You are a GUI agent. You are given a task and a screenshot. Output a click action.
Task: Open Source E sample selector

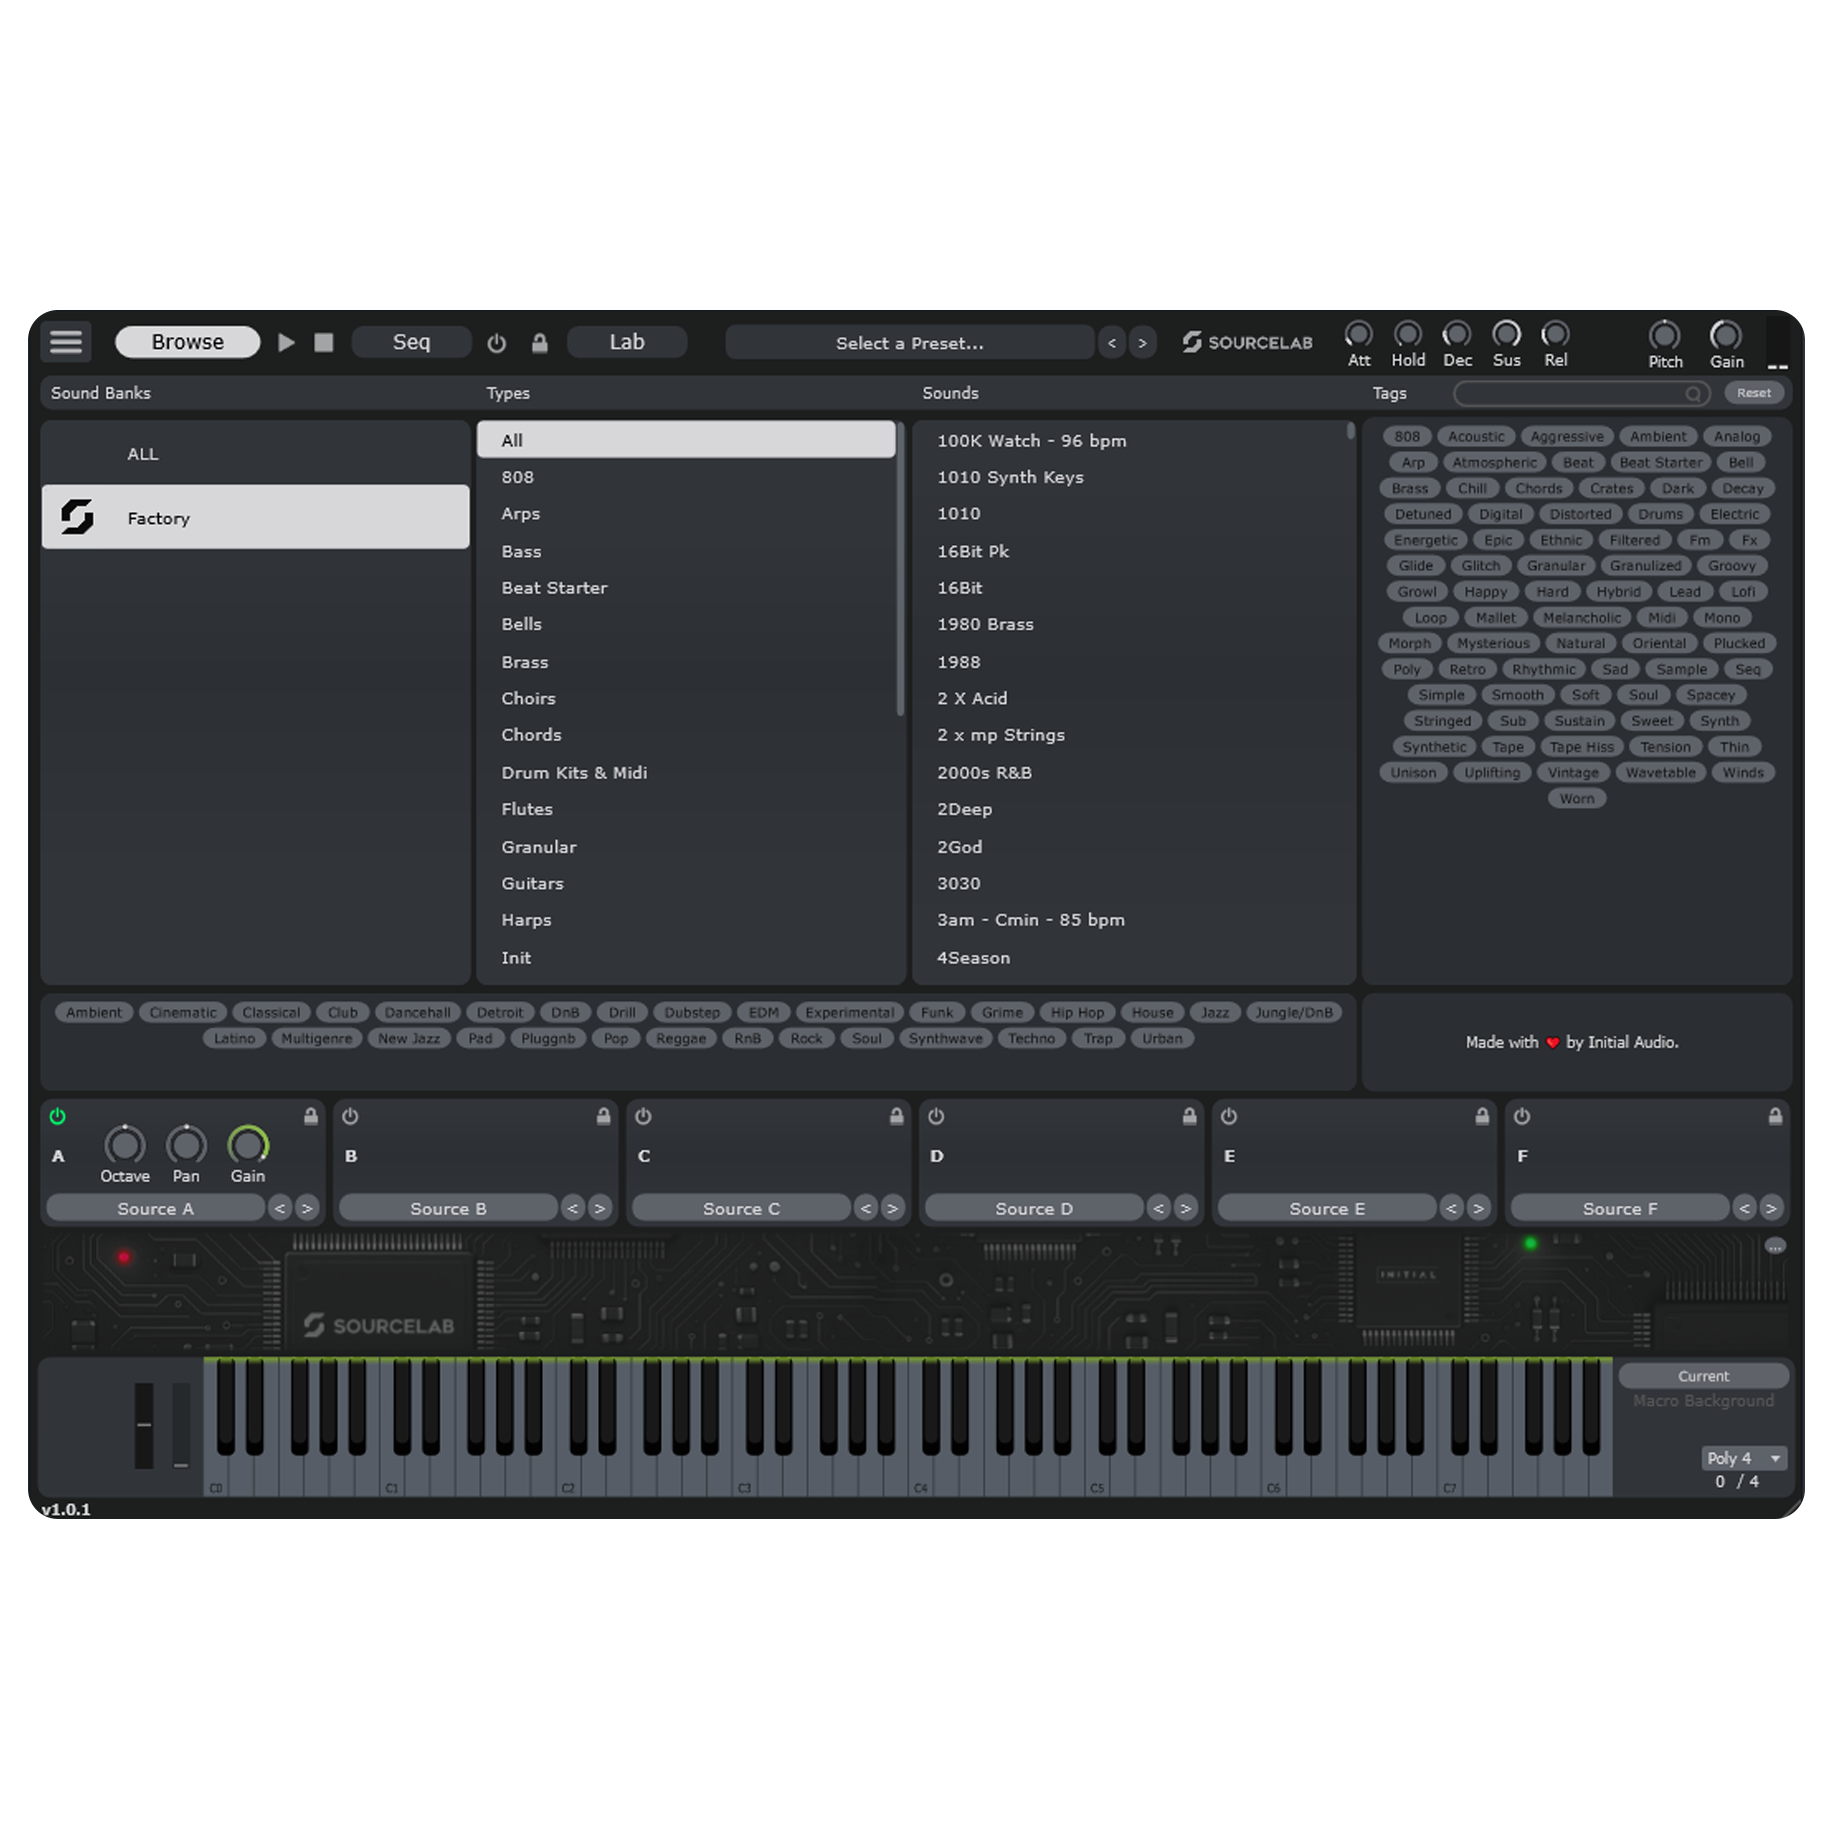tap(1327, 1208)
